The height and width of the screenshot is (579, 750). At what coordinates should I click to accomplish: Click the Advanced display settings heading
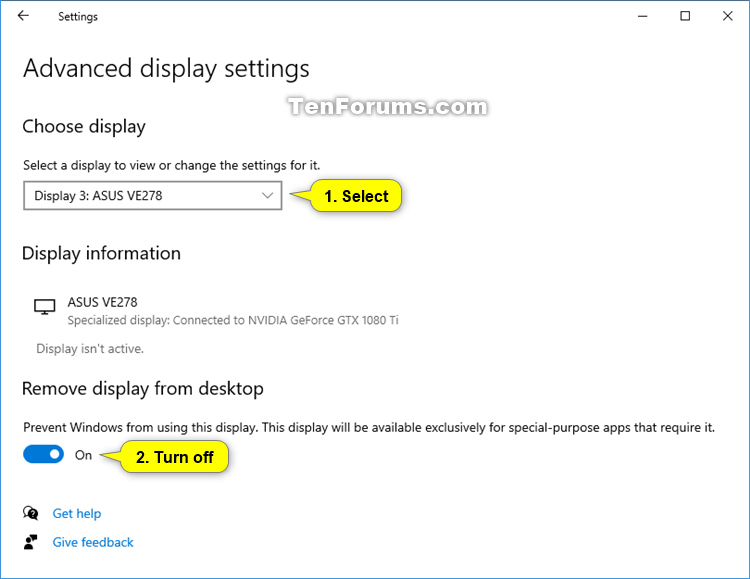click(x=166, y=69)
